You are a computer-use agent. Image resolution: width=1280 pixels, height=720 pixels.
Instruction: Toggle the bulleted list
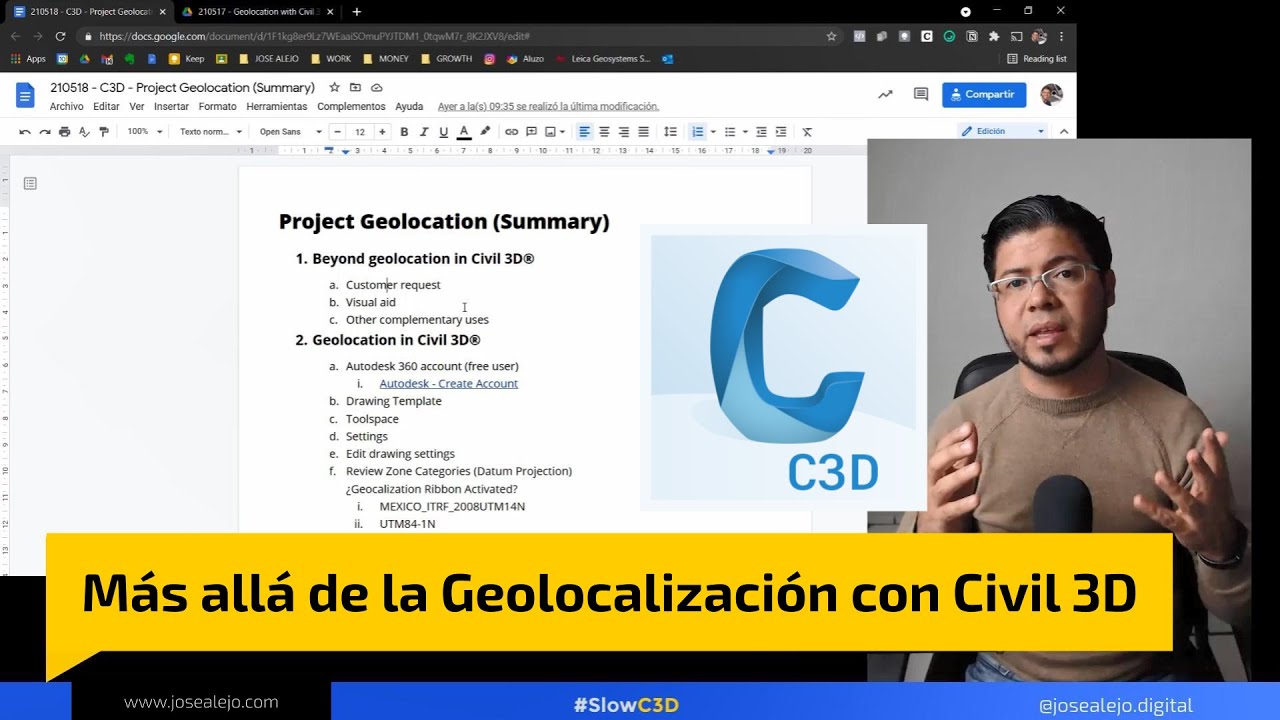tap(730, 132)
